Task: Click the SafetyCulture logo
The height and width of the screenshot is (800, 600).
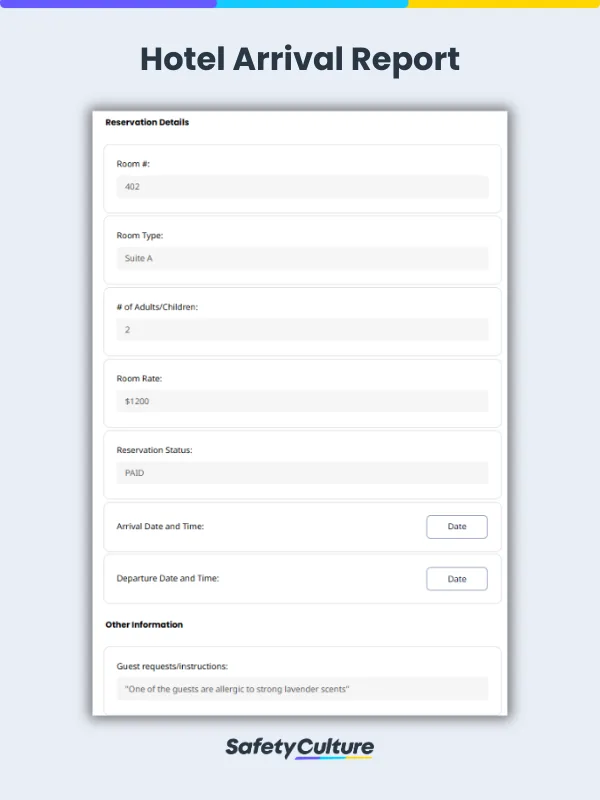Action: coord(300,747)
